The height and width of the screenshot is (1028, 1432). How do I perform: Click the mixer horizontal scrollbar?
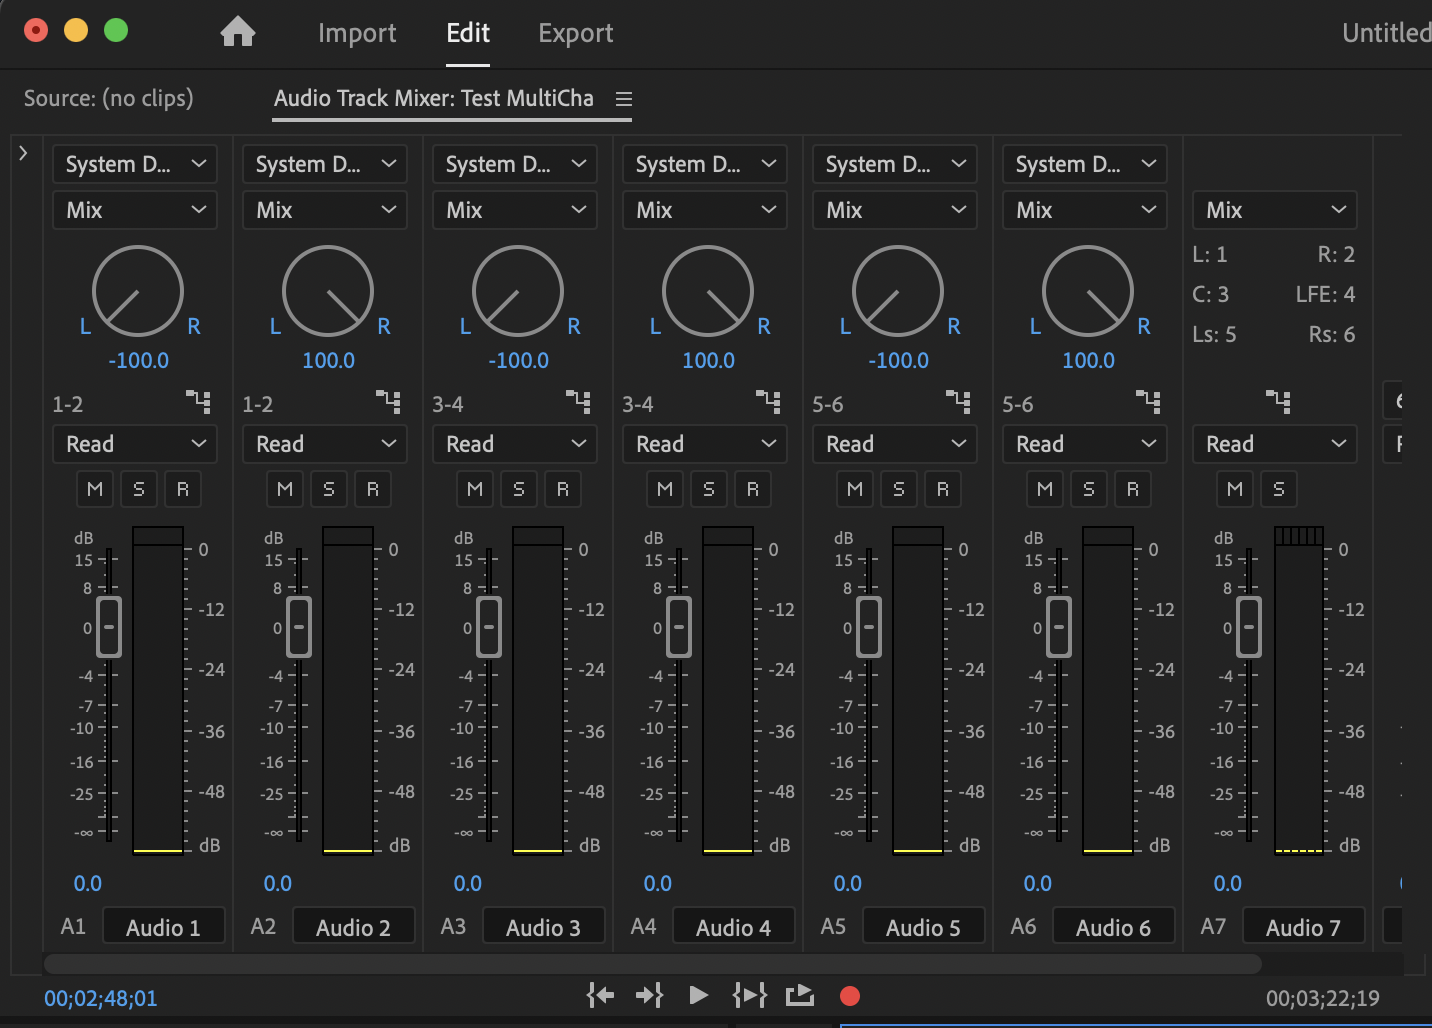[652, 964]
